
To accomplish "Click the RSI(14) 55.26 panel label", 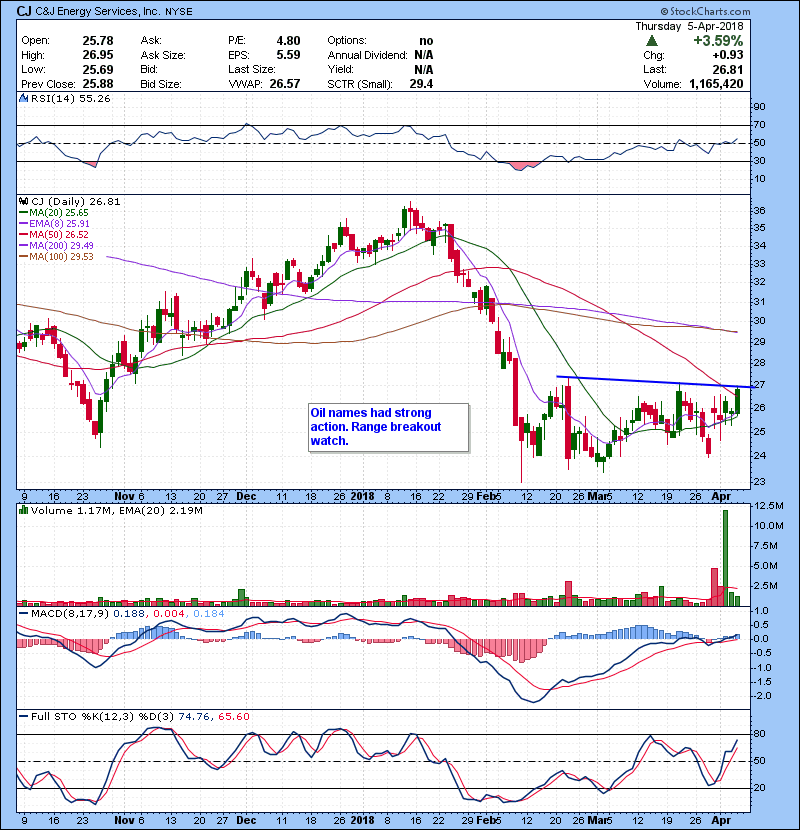I will [70, 98].
